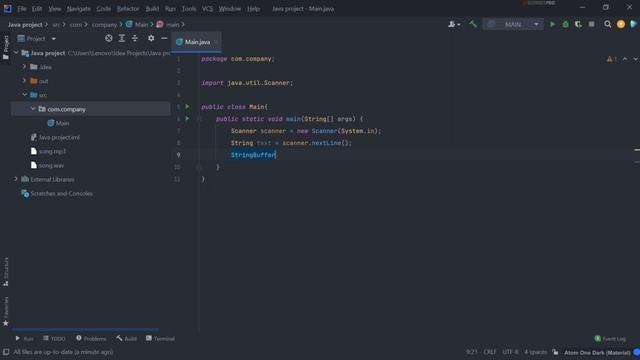Run class Main from gutter arrow
The height and width of the screenshot is (360, 640).
tap(187, 107)
